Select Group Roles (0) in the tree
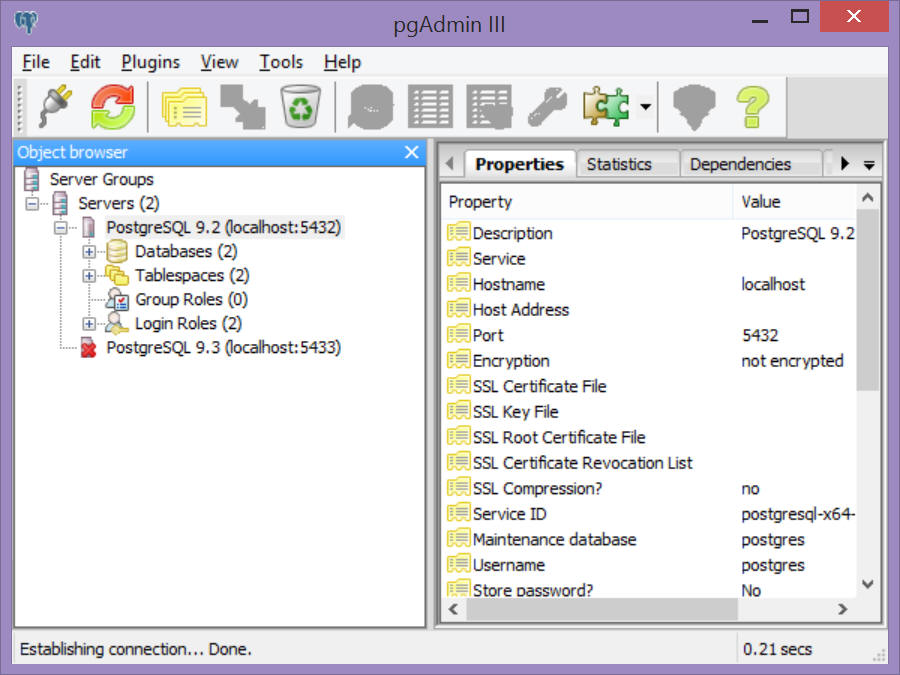 (x=191, y=299)
